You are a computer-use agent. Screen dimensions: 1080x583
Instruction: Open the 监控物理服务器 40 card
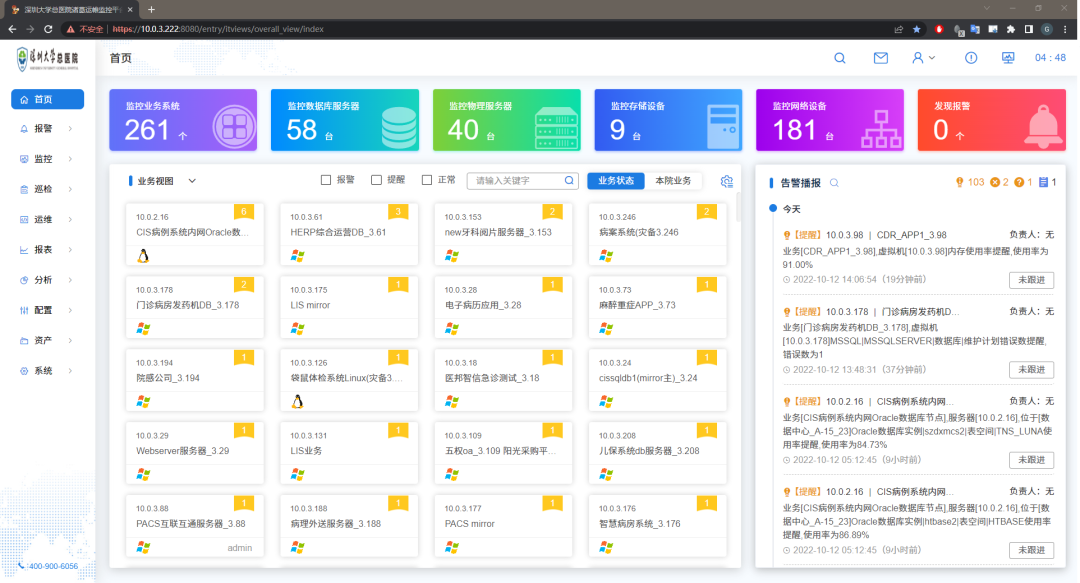coord(506,120)
